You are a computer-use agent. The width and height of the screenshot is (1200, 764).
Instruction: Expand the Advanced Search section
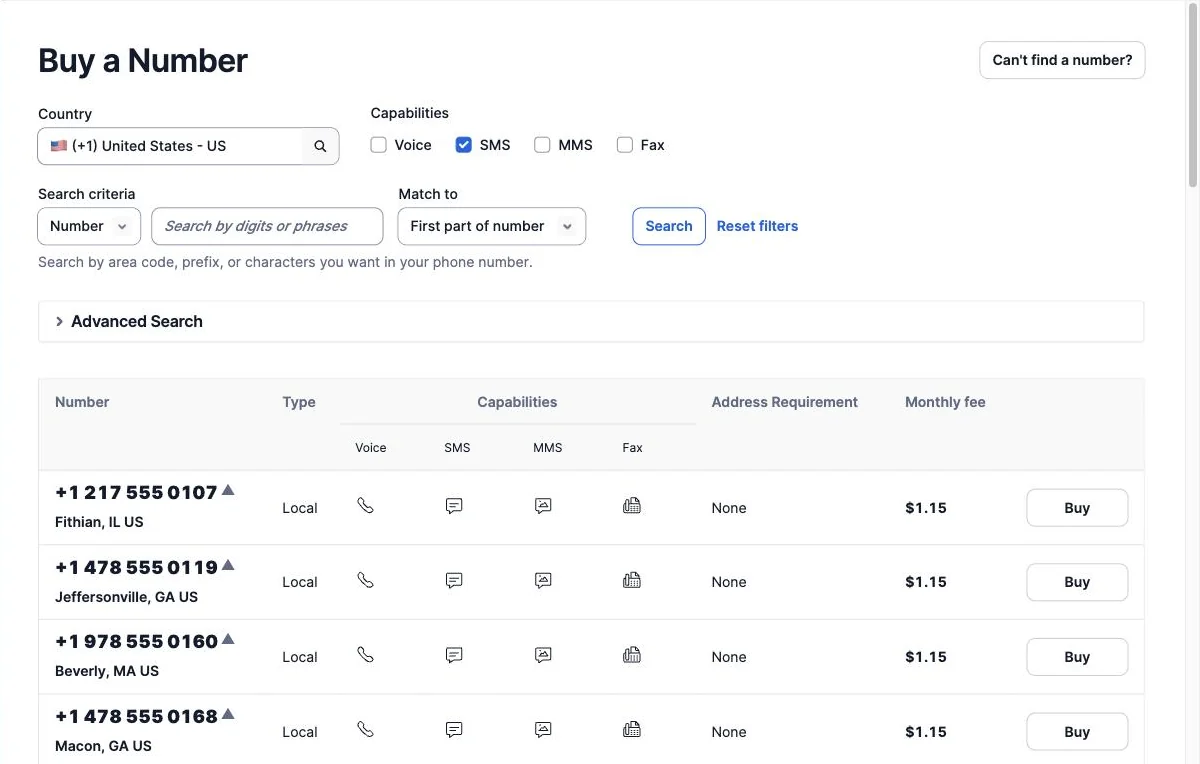tap(591, 321)
